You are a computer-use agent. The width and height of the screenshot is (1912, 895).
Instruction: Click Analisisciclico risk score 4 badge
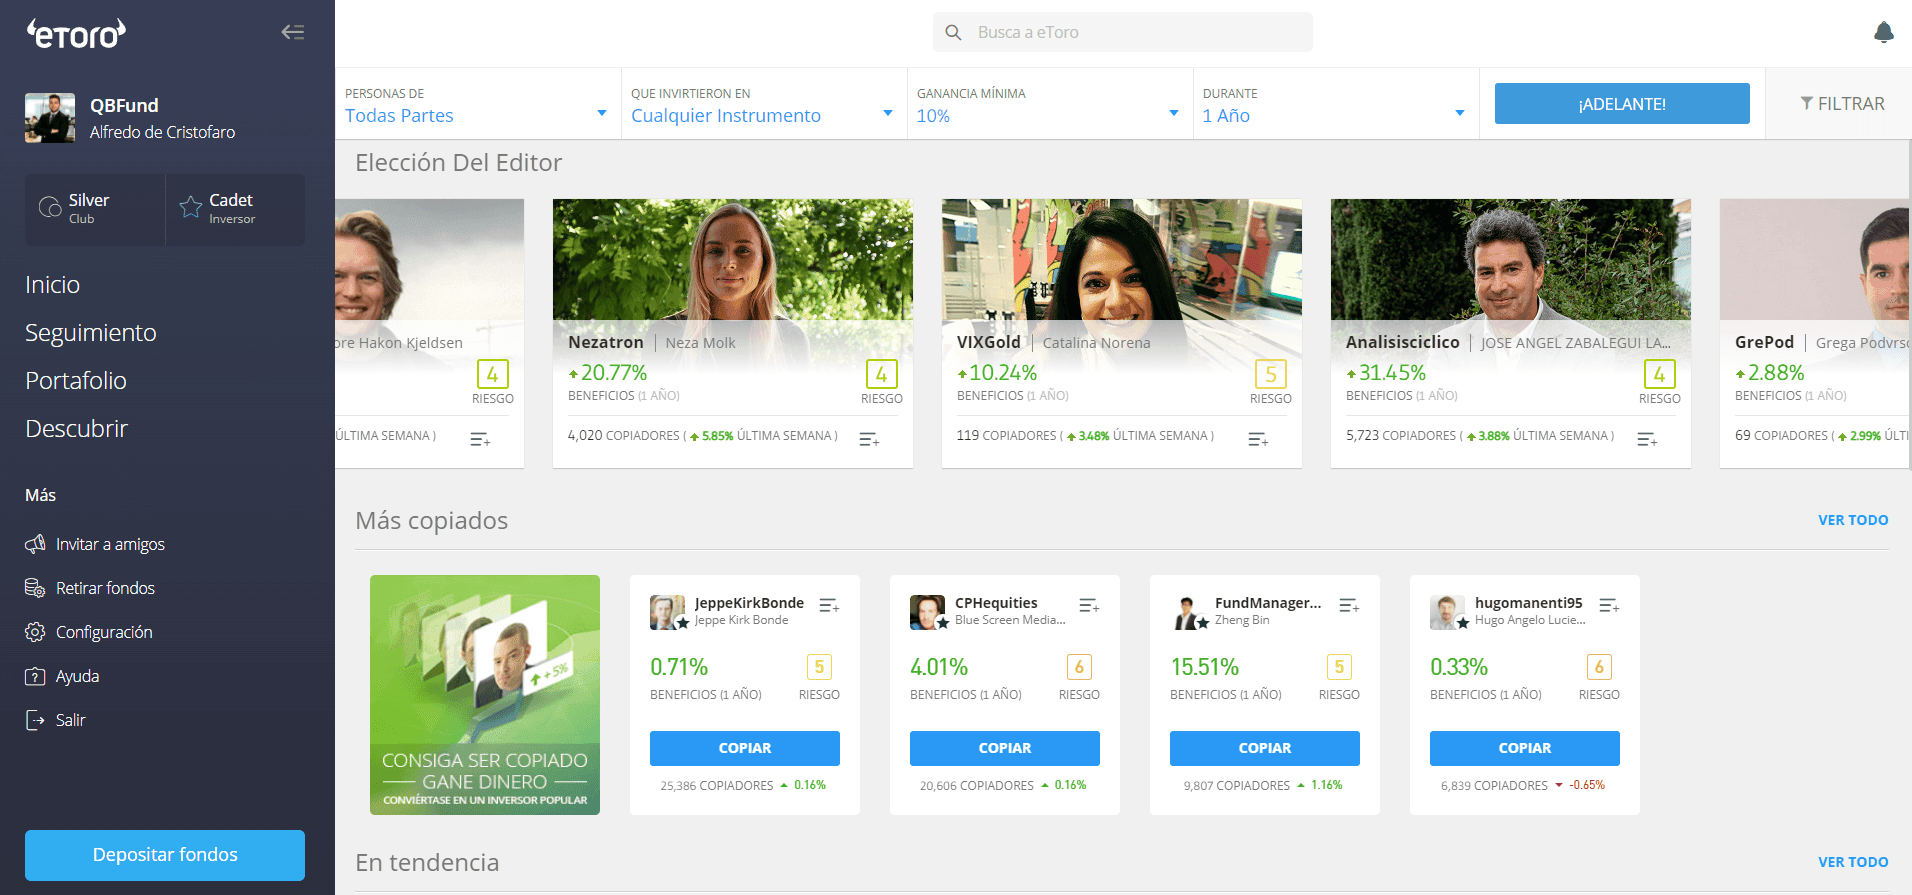click(1660, 374)
